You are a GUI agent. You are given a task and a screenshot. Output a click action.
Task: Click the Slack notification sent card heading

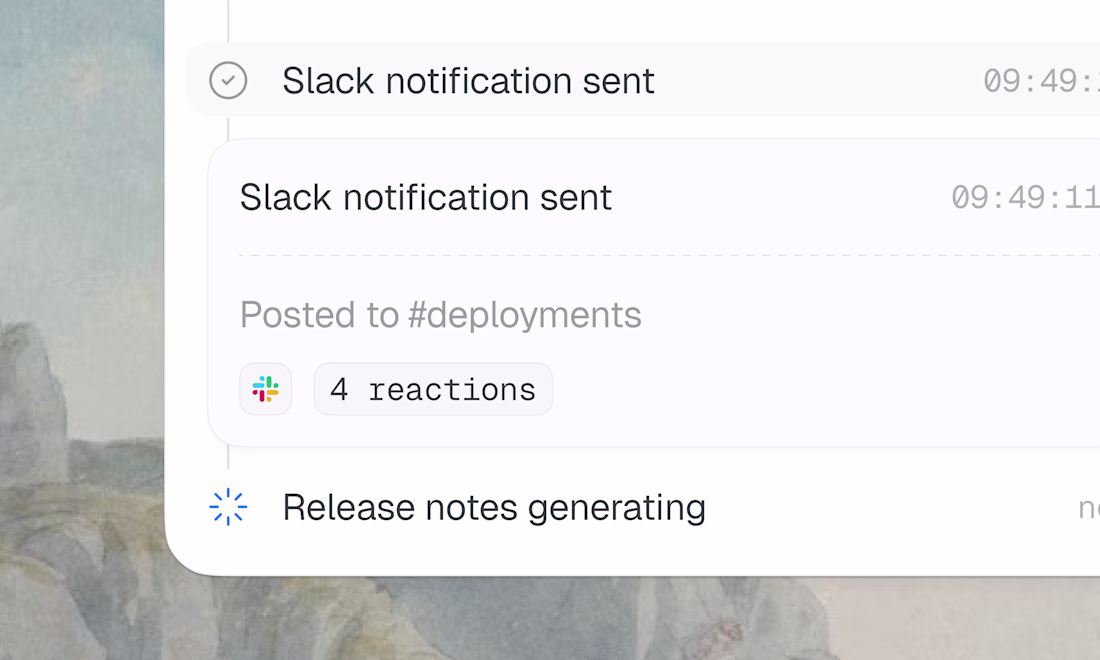[426, 197]
